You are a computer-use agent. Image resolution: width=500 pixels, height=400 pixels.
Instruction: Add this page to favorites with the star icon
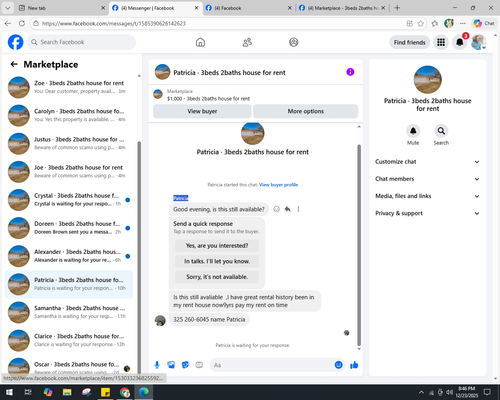tap(421, 23)
